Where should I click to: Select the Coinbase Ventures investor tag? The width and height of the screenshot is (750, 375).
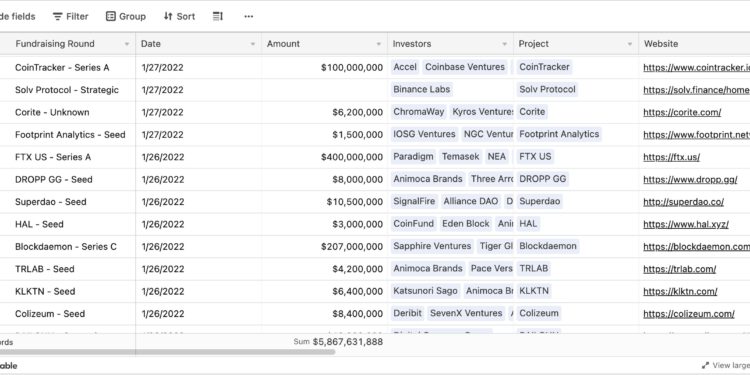point(465,67)
